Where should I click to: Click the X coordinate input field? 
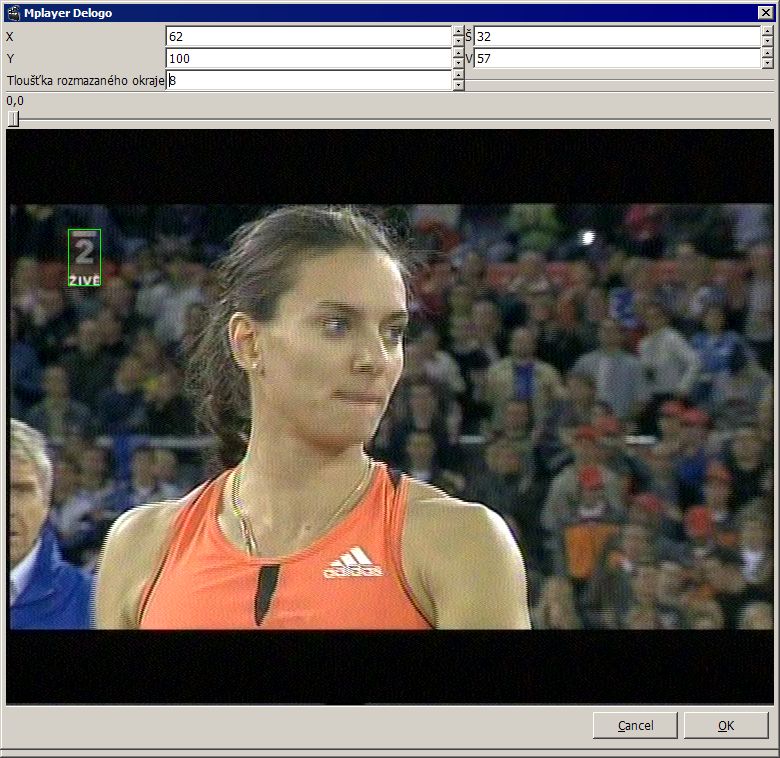coord(308,36)
